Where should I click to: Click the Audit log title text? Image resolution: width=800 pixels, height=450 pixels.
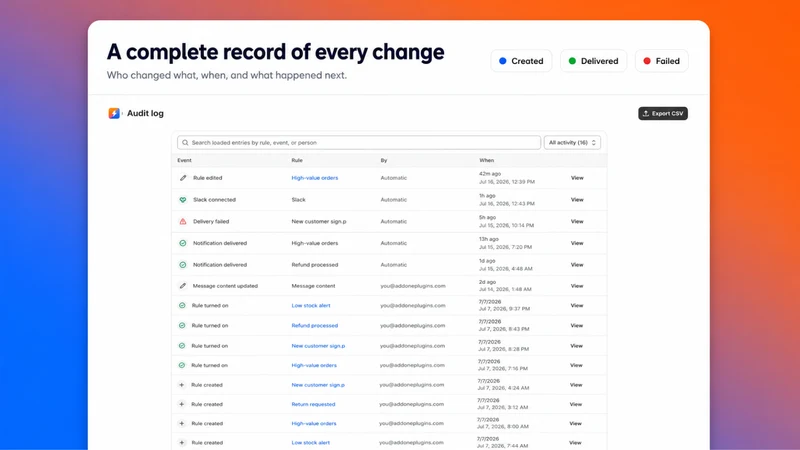click(x=145, y=113)
